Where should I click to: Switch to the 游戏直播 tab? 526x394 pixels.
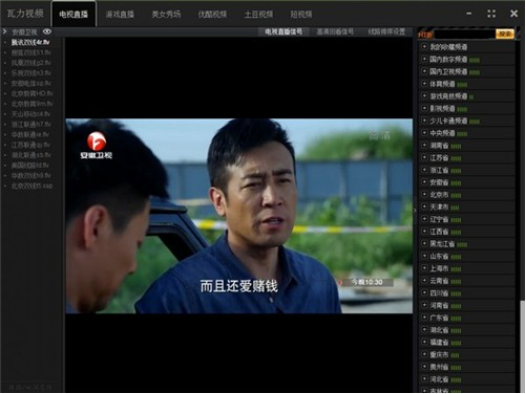pos(120,14)
